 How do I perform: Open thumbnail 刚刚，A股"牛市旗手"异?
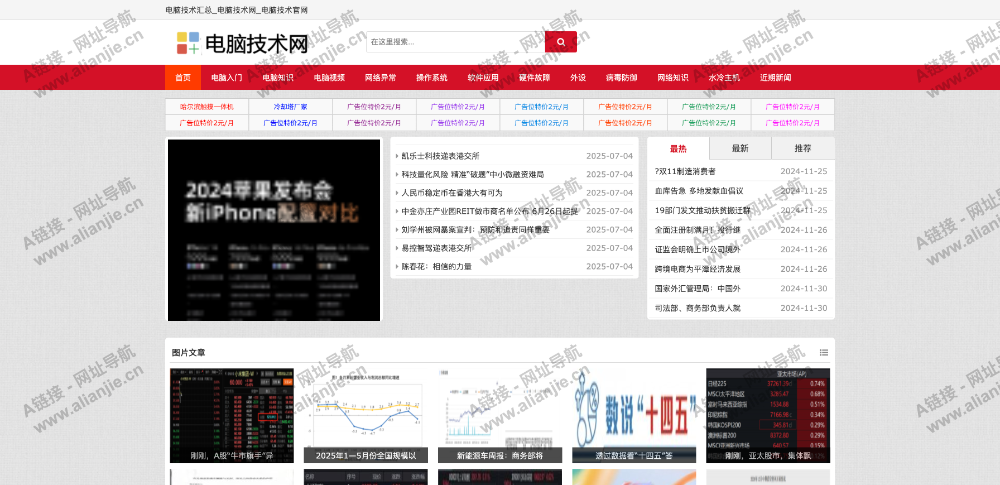[232, 415]
